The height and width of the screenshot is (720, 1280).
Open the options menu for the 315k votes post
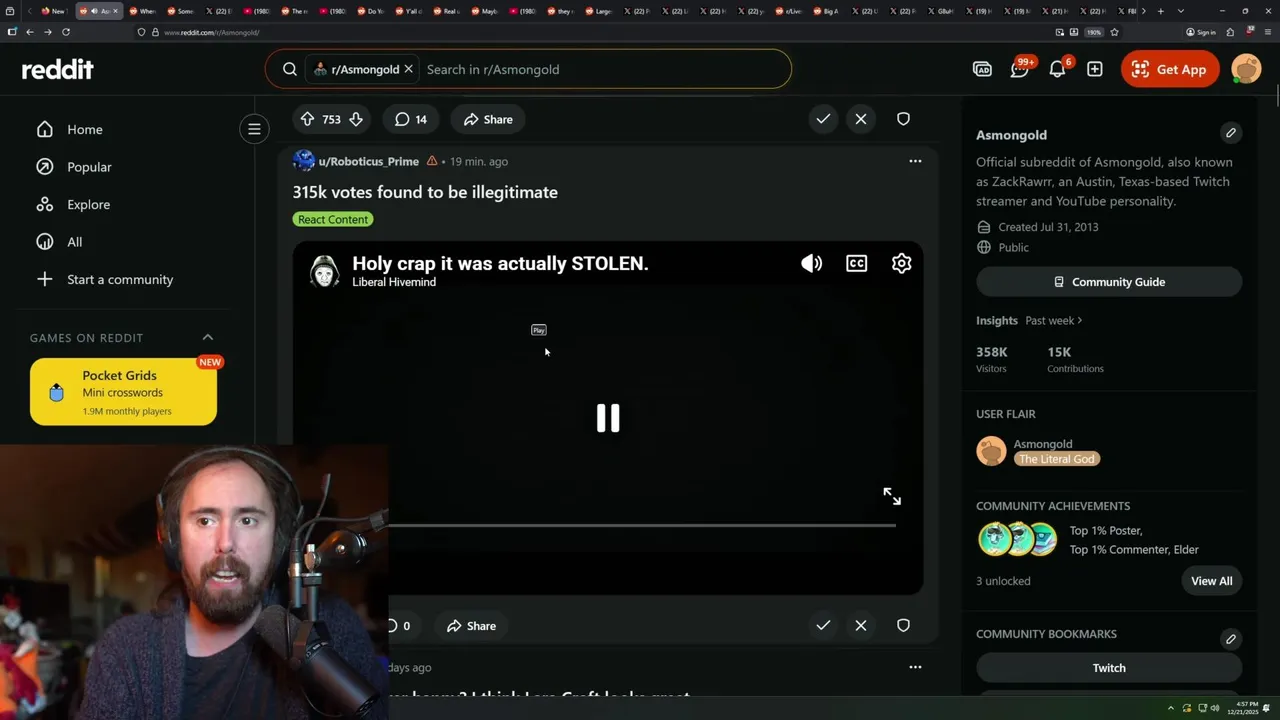[x=915, y=161]
